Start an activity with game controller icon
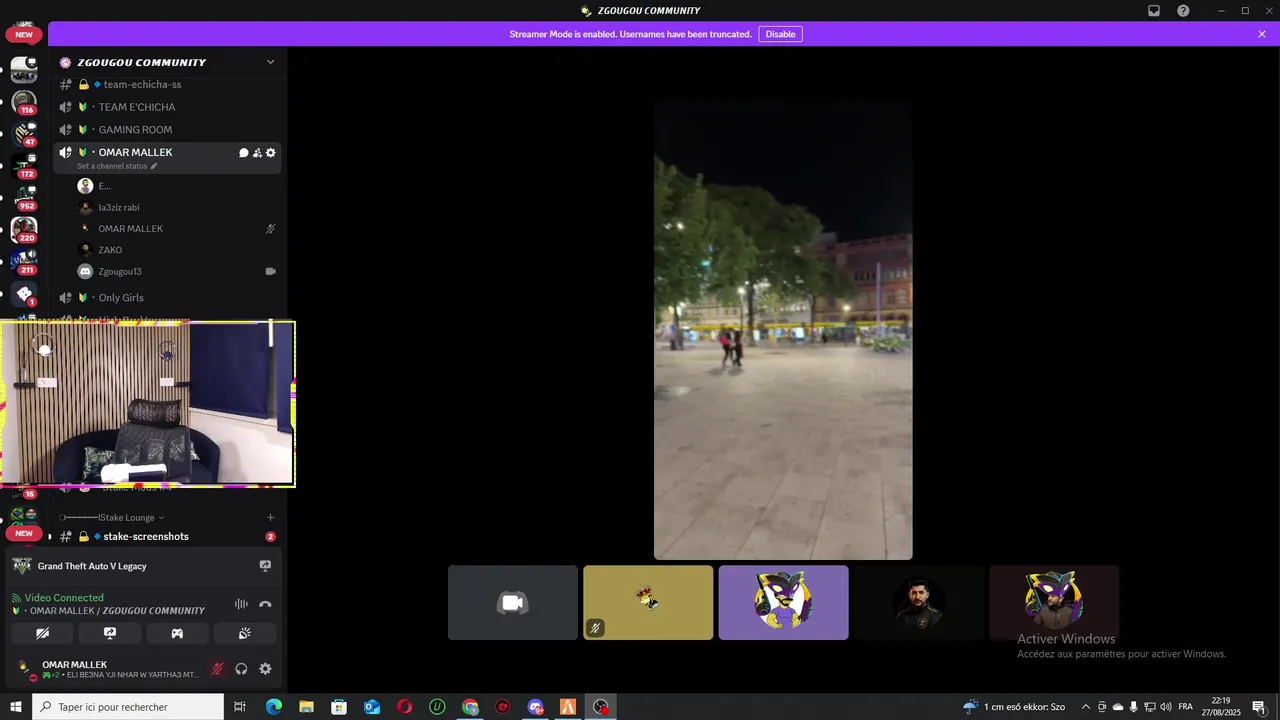1280x720 pixels. pyautogui.click(x=177, y=633)
